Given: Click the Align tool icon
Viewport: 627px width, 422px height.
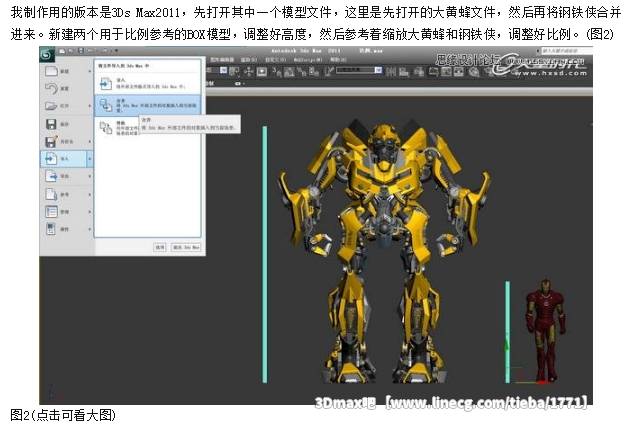Looking at the screenshot, I should click(x=404, y=72).
